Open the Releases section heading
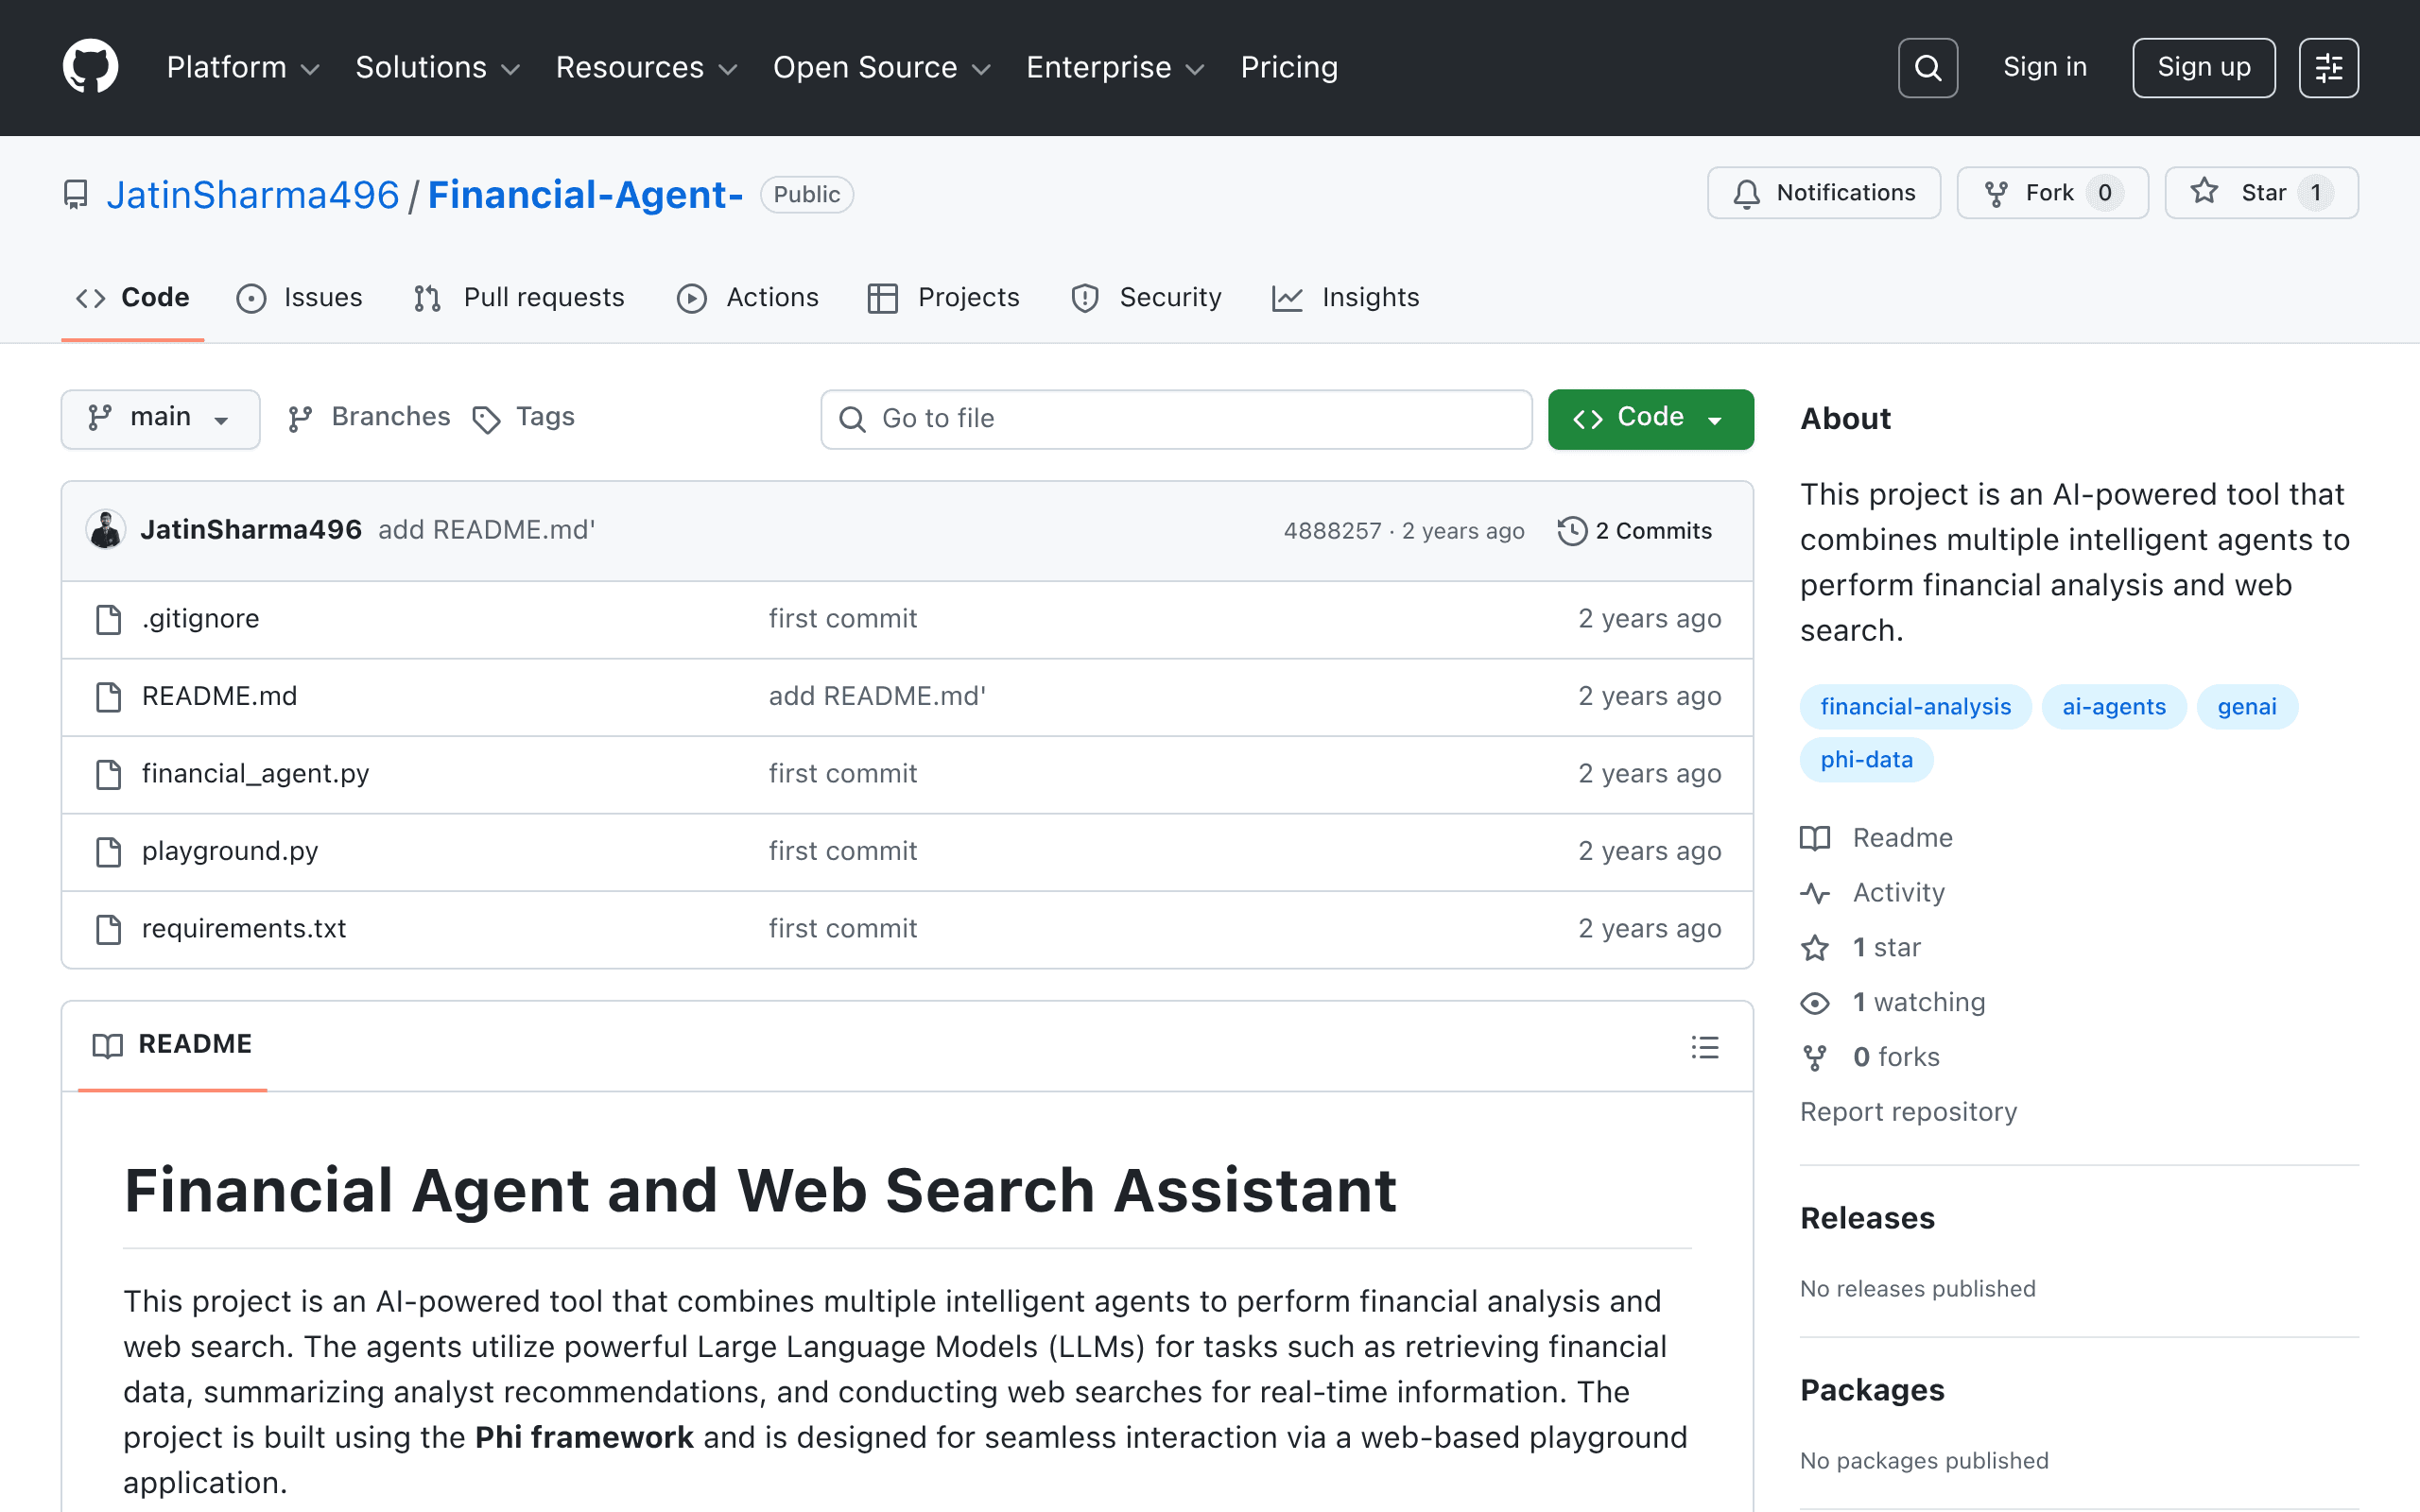 pyautogui.click(x=1867, y=1218)
